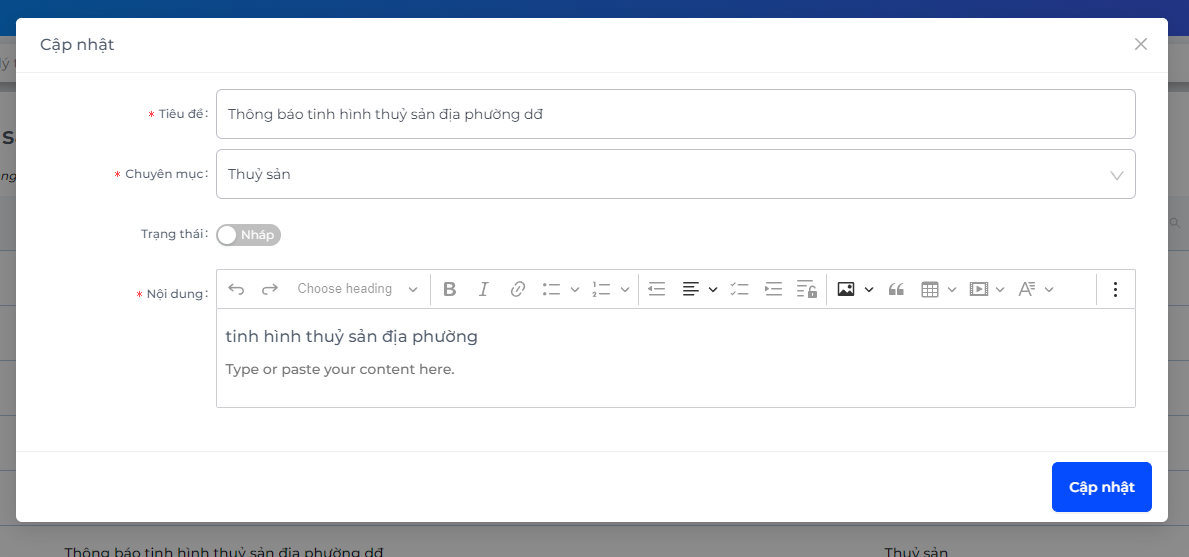Apply italic formatting

click(x=484, y=289)
